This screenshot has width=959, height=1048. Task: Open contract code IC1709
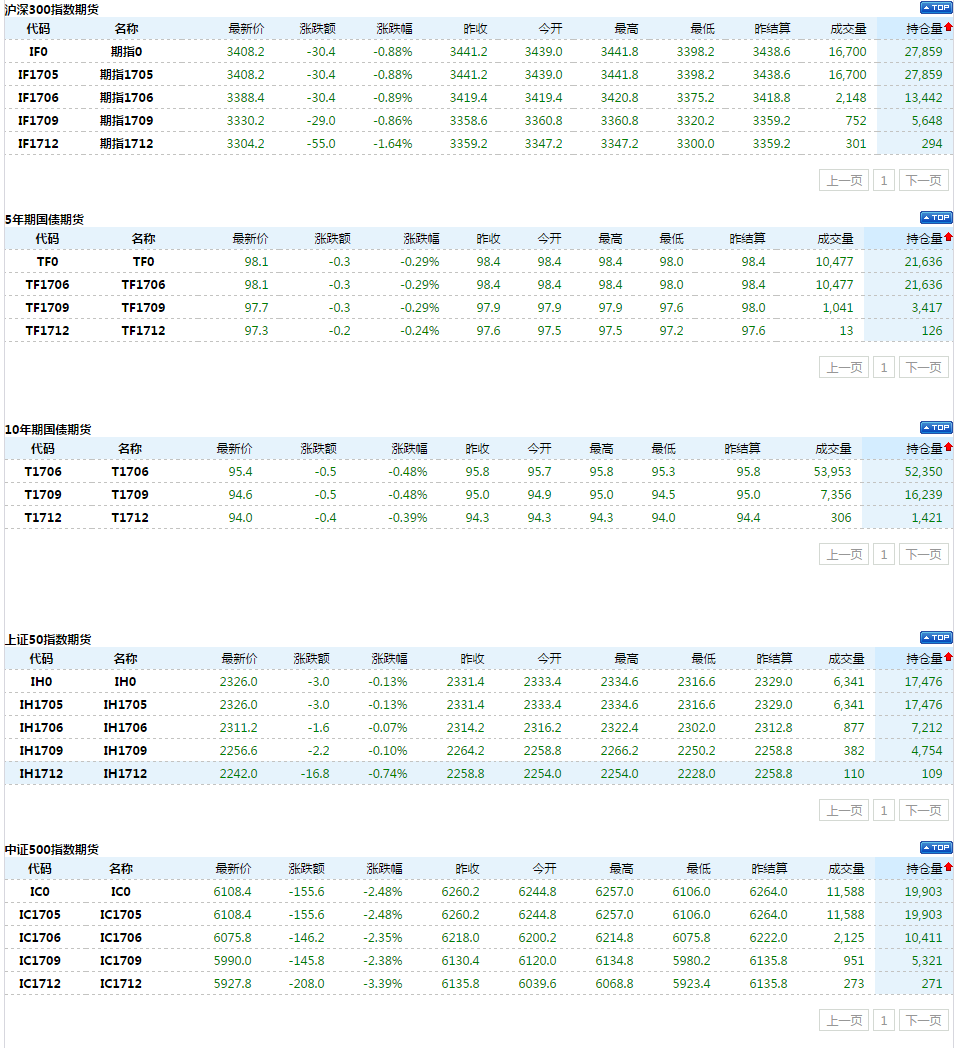click(39, 960)
